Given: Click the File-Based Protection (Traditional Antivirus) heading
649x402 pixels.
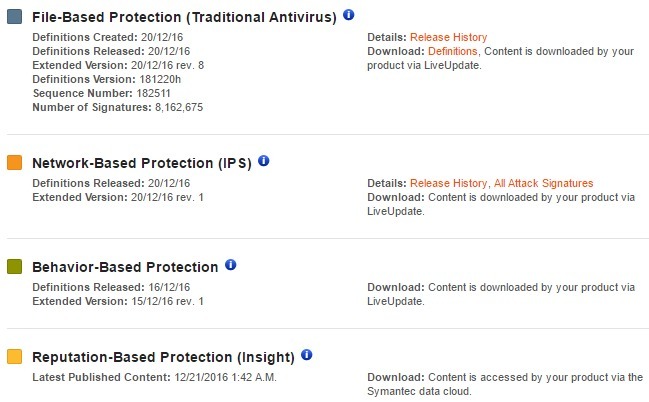Looking at the screenshot, I should coord(183,17).
